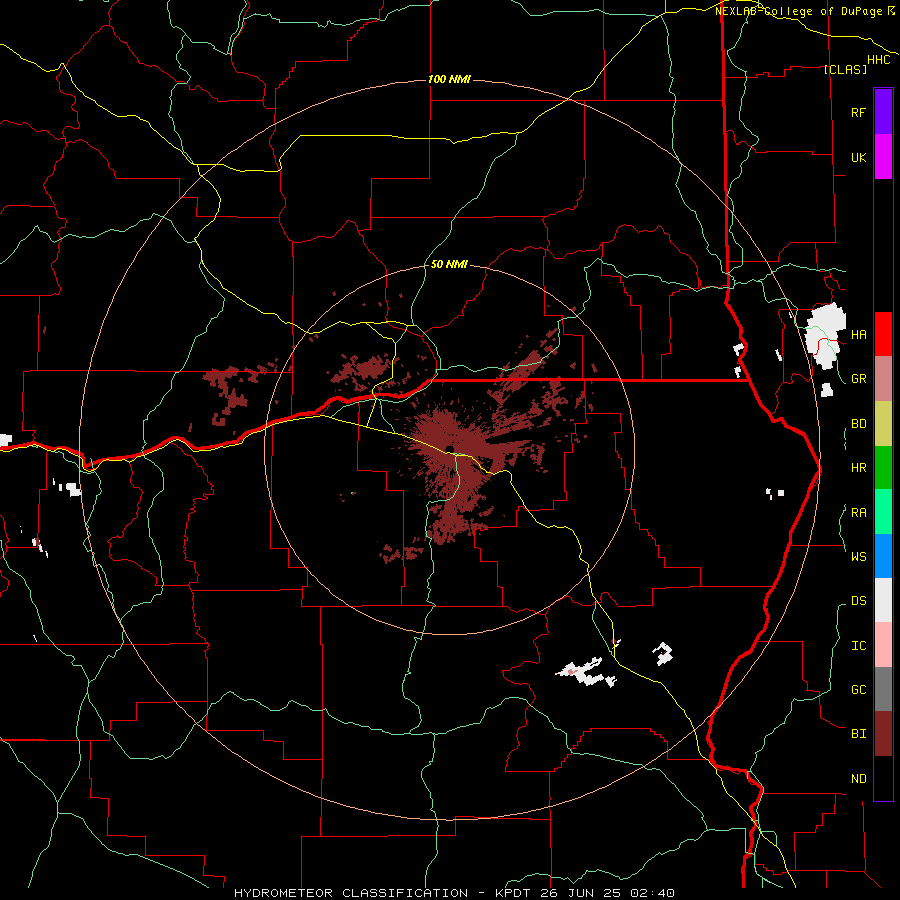Image resolution: width=900 pixels, height=900 pixels.
Task: Click the RF purple legend swatch
Action: click(x=883, y=112)
